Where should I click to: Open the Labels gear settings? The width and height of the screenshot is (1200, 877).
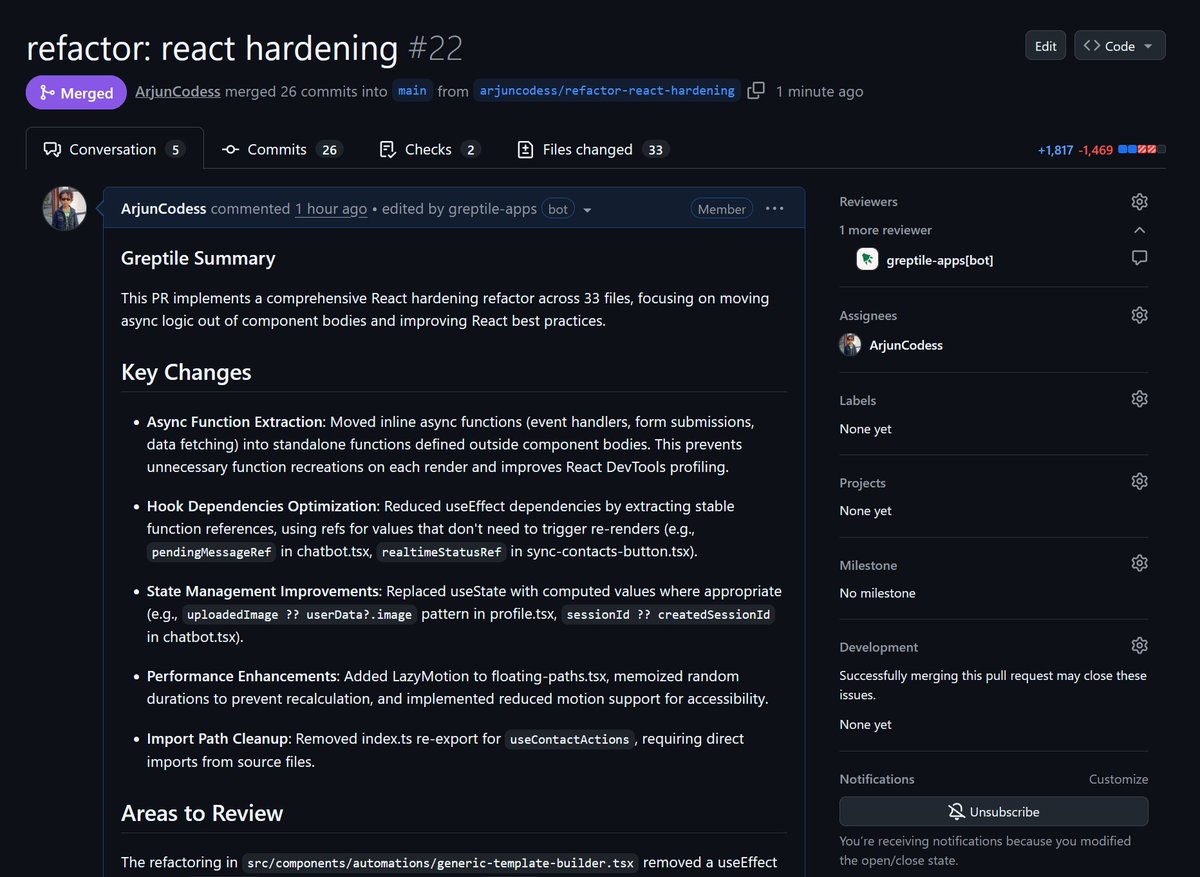[1139, 399]
